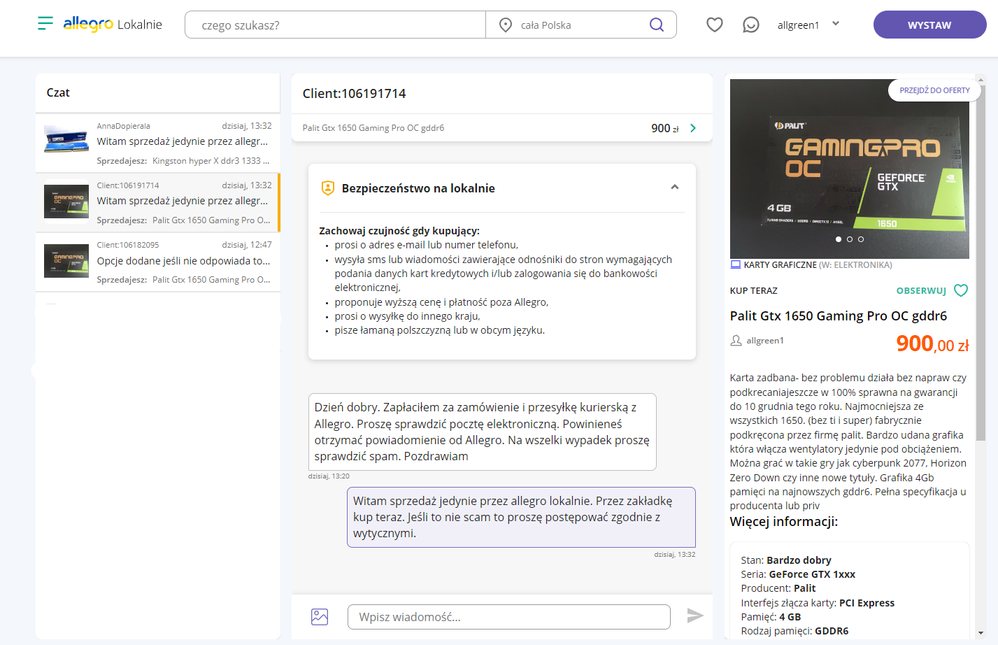Open favorites heart icon in header
The height and width of the screenshot is (645, 998).
click(x=715, y=25)
